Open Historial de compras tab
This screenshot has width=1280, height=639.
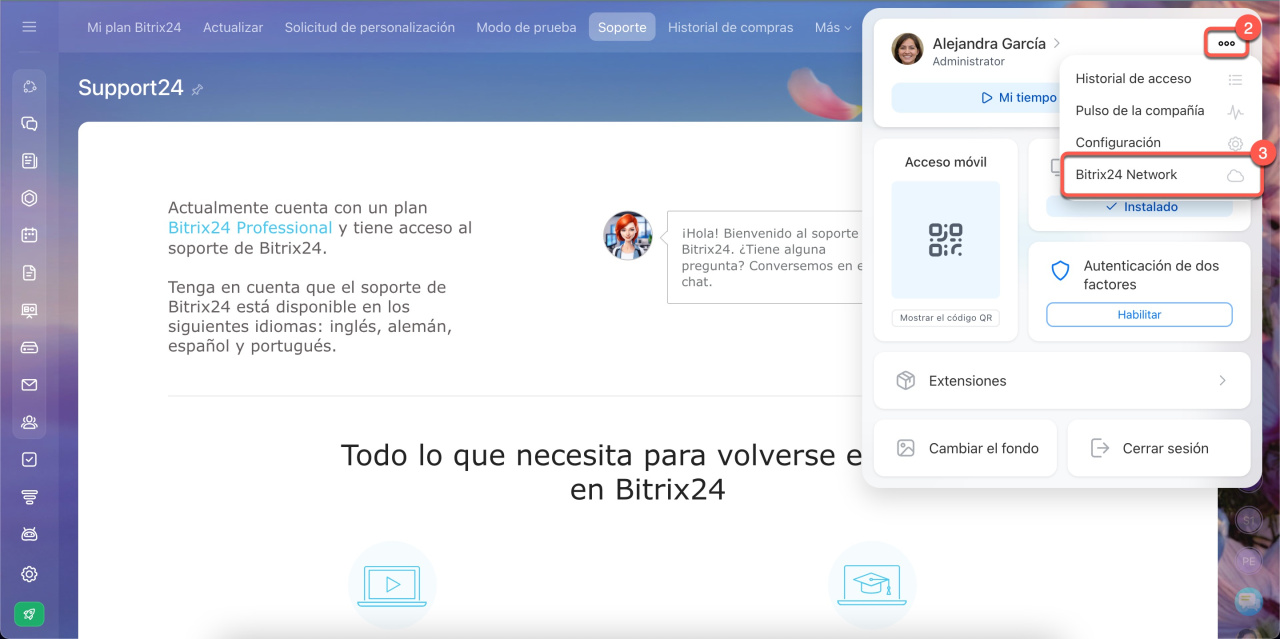(x=731, y=27)
